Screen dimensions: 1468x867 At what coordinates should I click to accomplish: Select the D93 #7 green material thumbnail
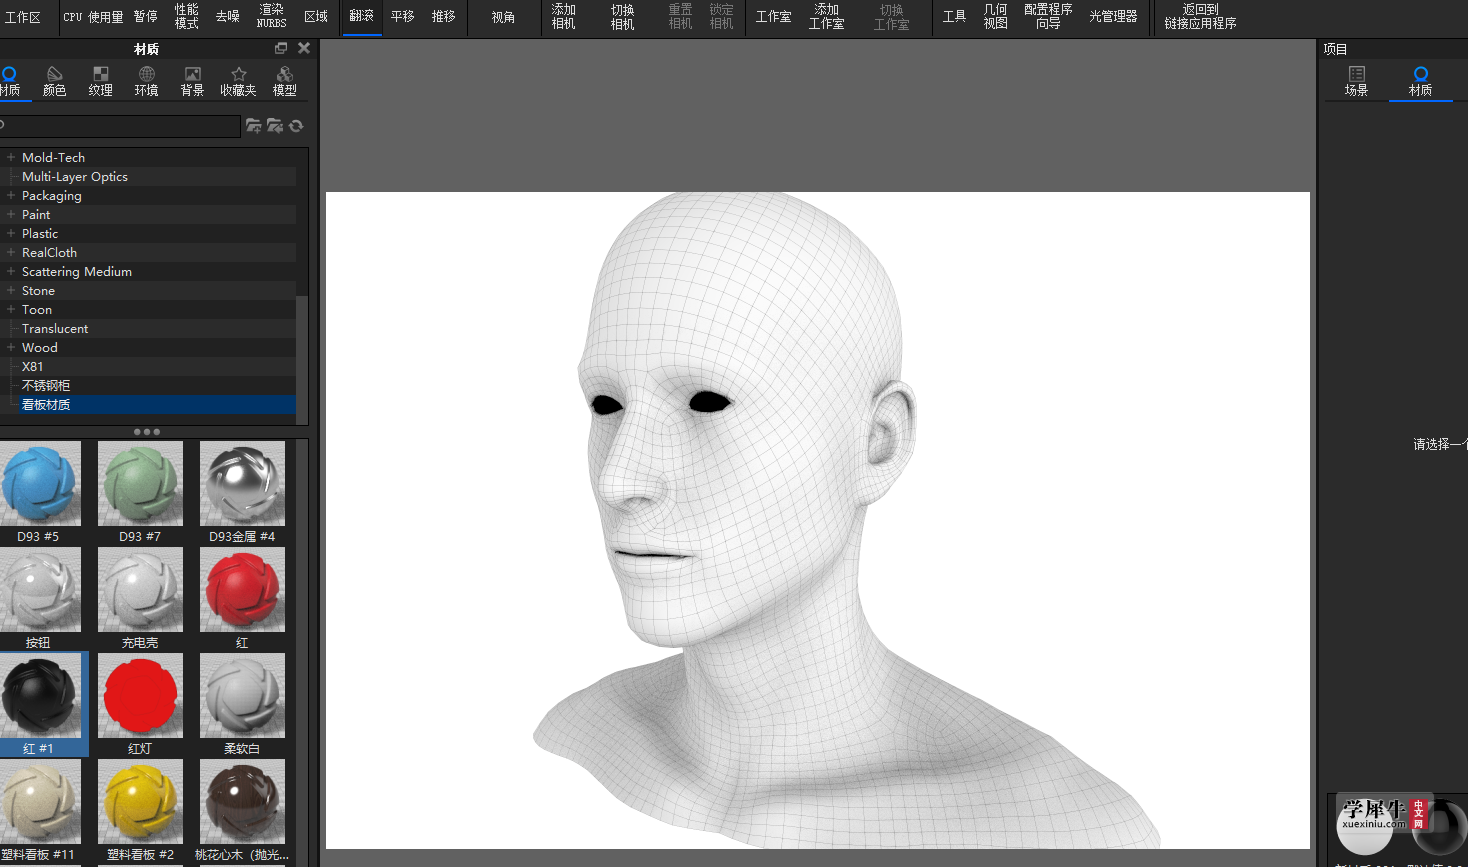(140, 484)
